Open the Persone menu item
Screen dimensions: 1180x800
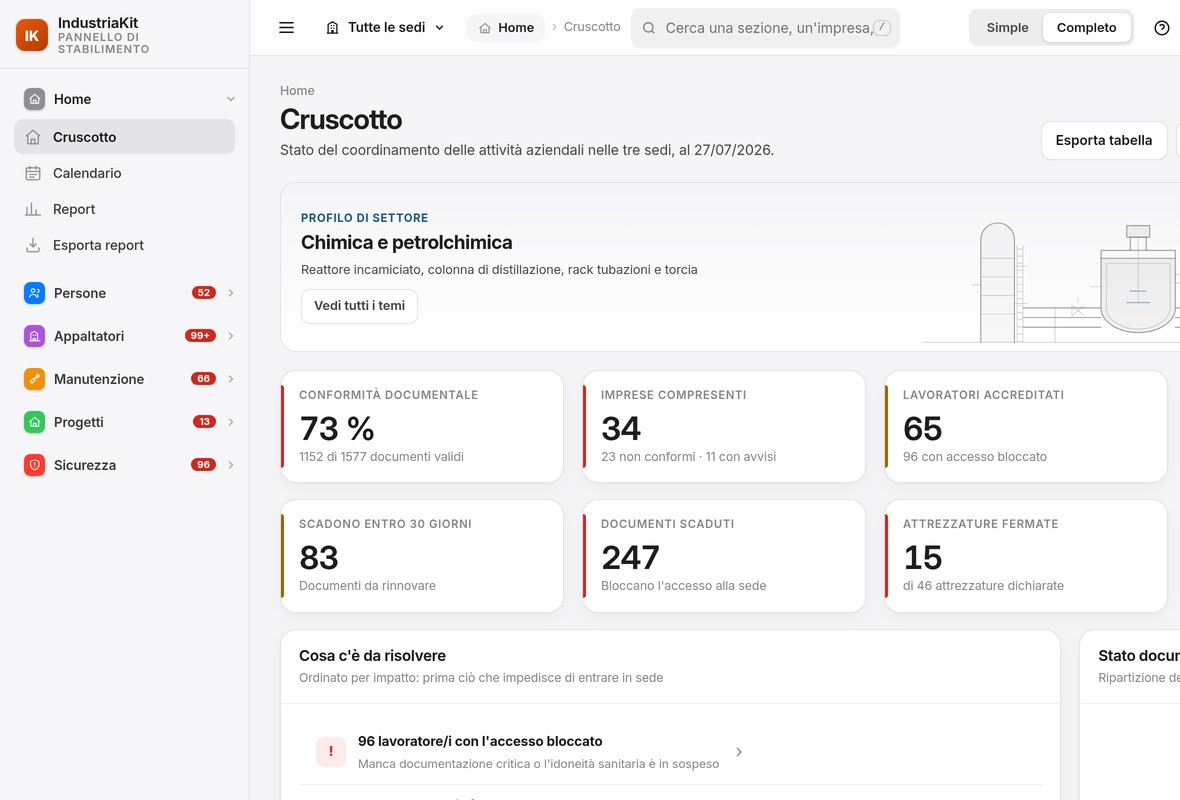tap(124, 293)
